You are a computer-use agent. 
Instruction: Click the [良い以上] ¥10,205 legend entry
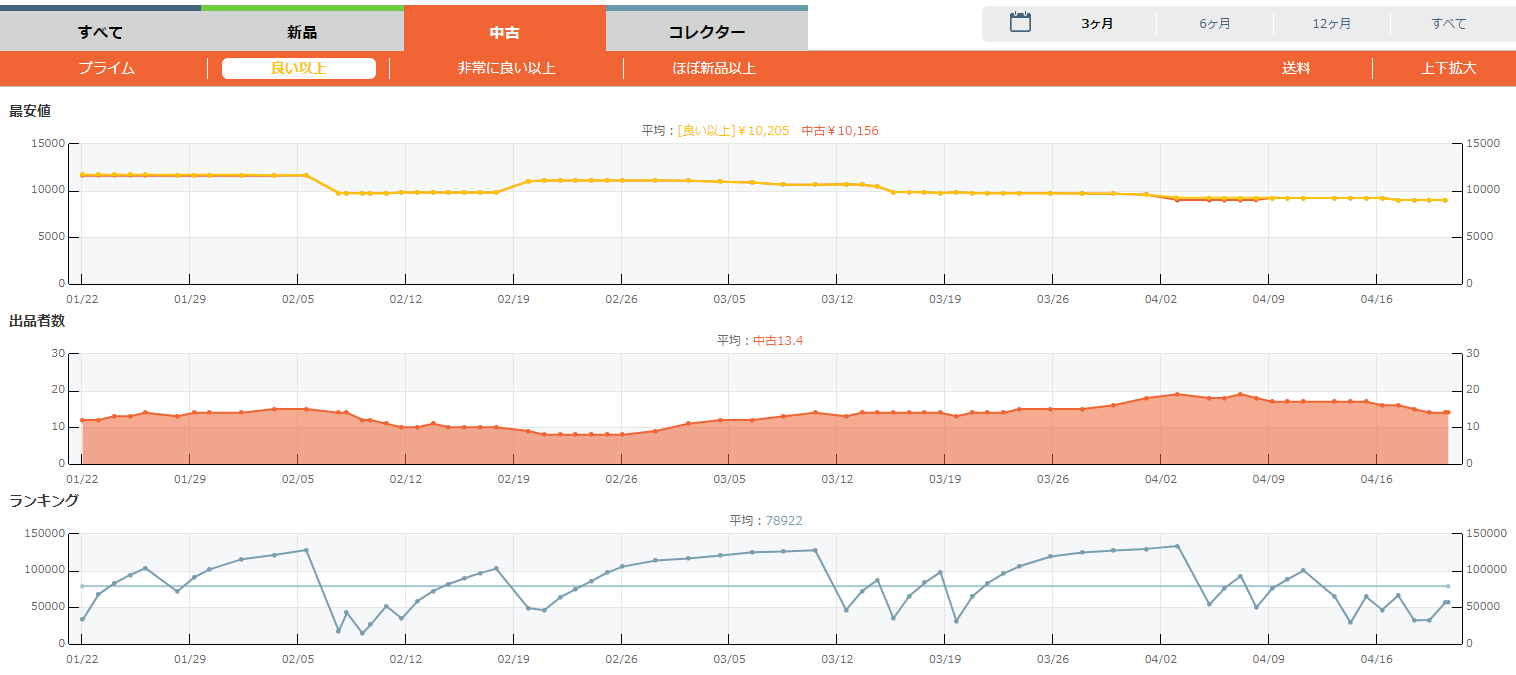pos(733,131)
